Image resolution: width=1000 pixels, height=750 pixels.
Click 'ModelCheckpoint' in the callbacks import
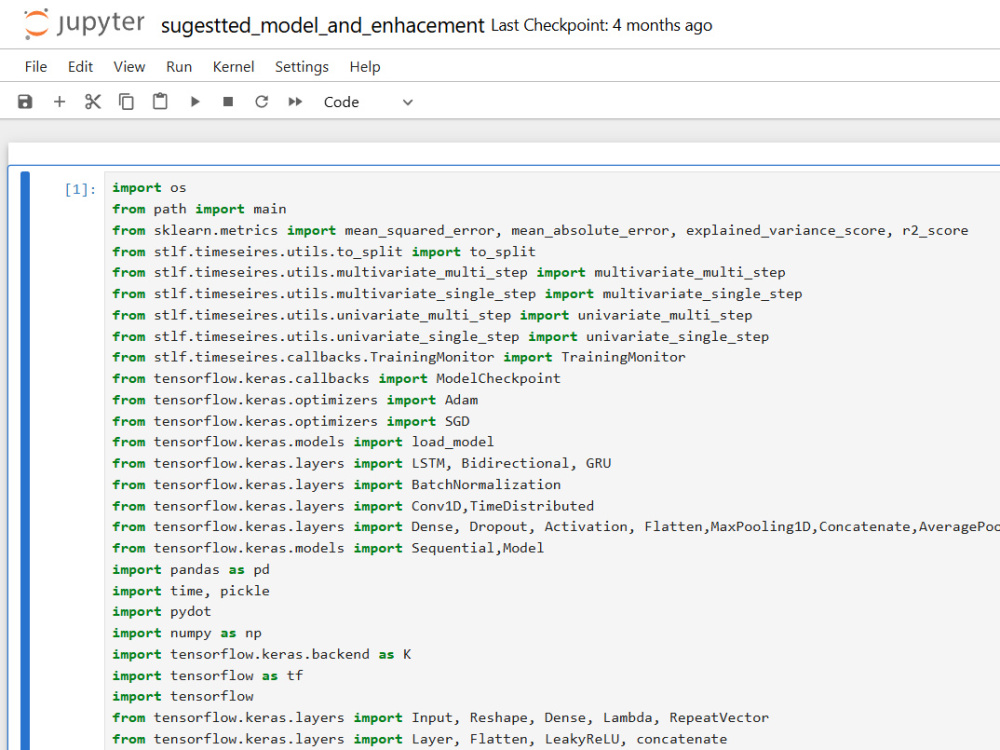pos(498,378)
